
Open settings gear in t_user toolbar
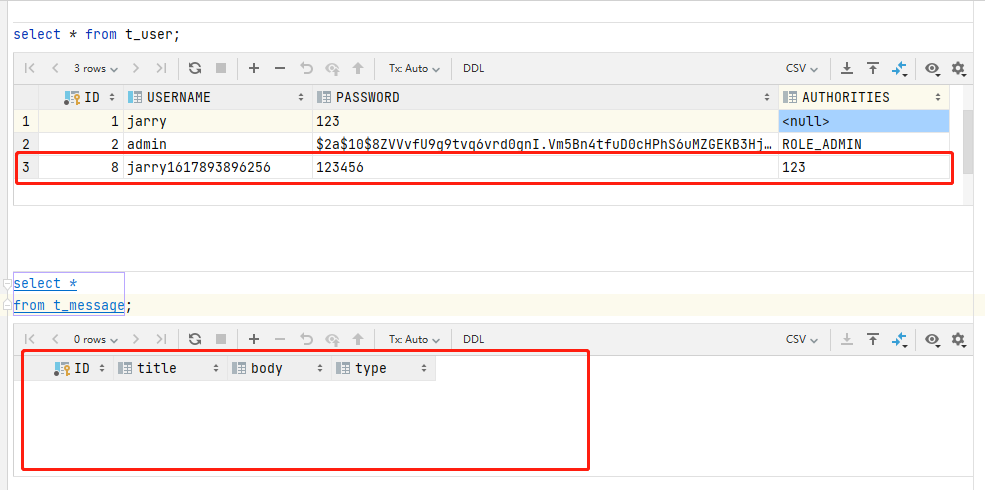[x=958, y=68]
